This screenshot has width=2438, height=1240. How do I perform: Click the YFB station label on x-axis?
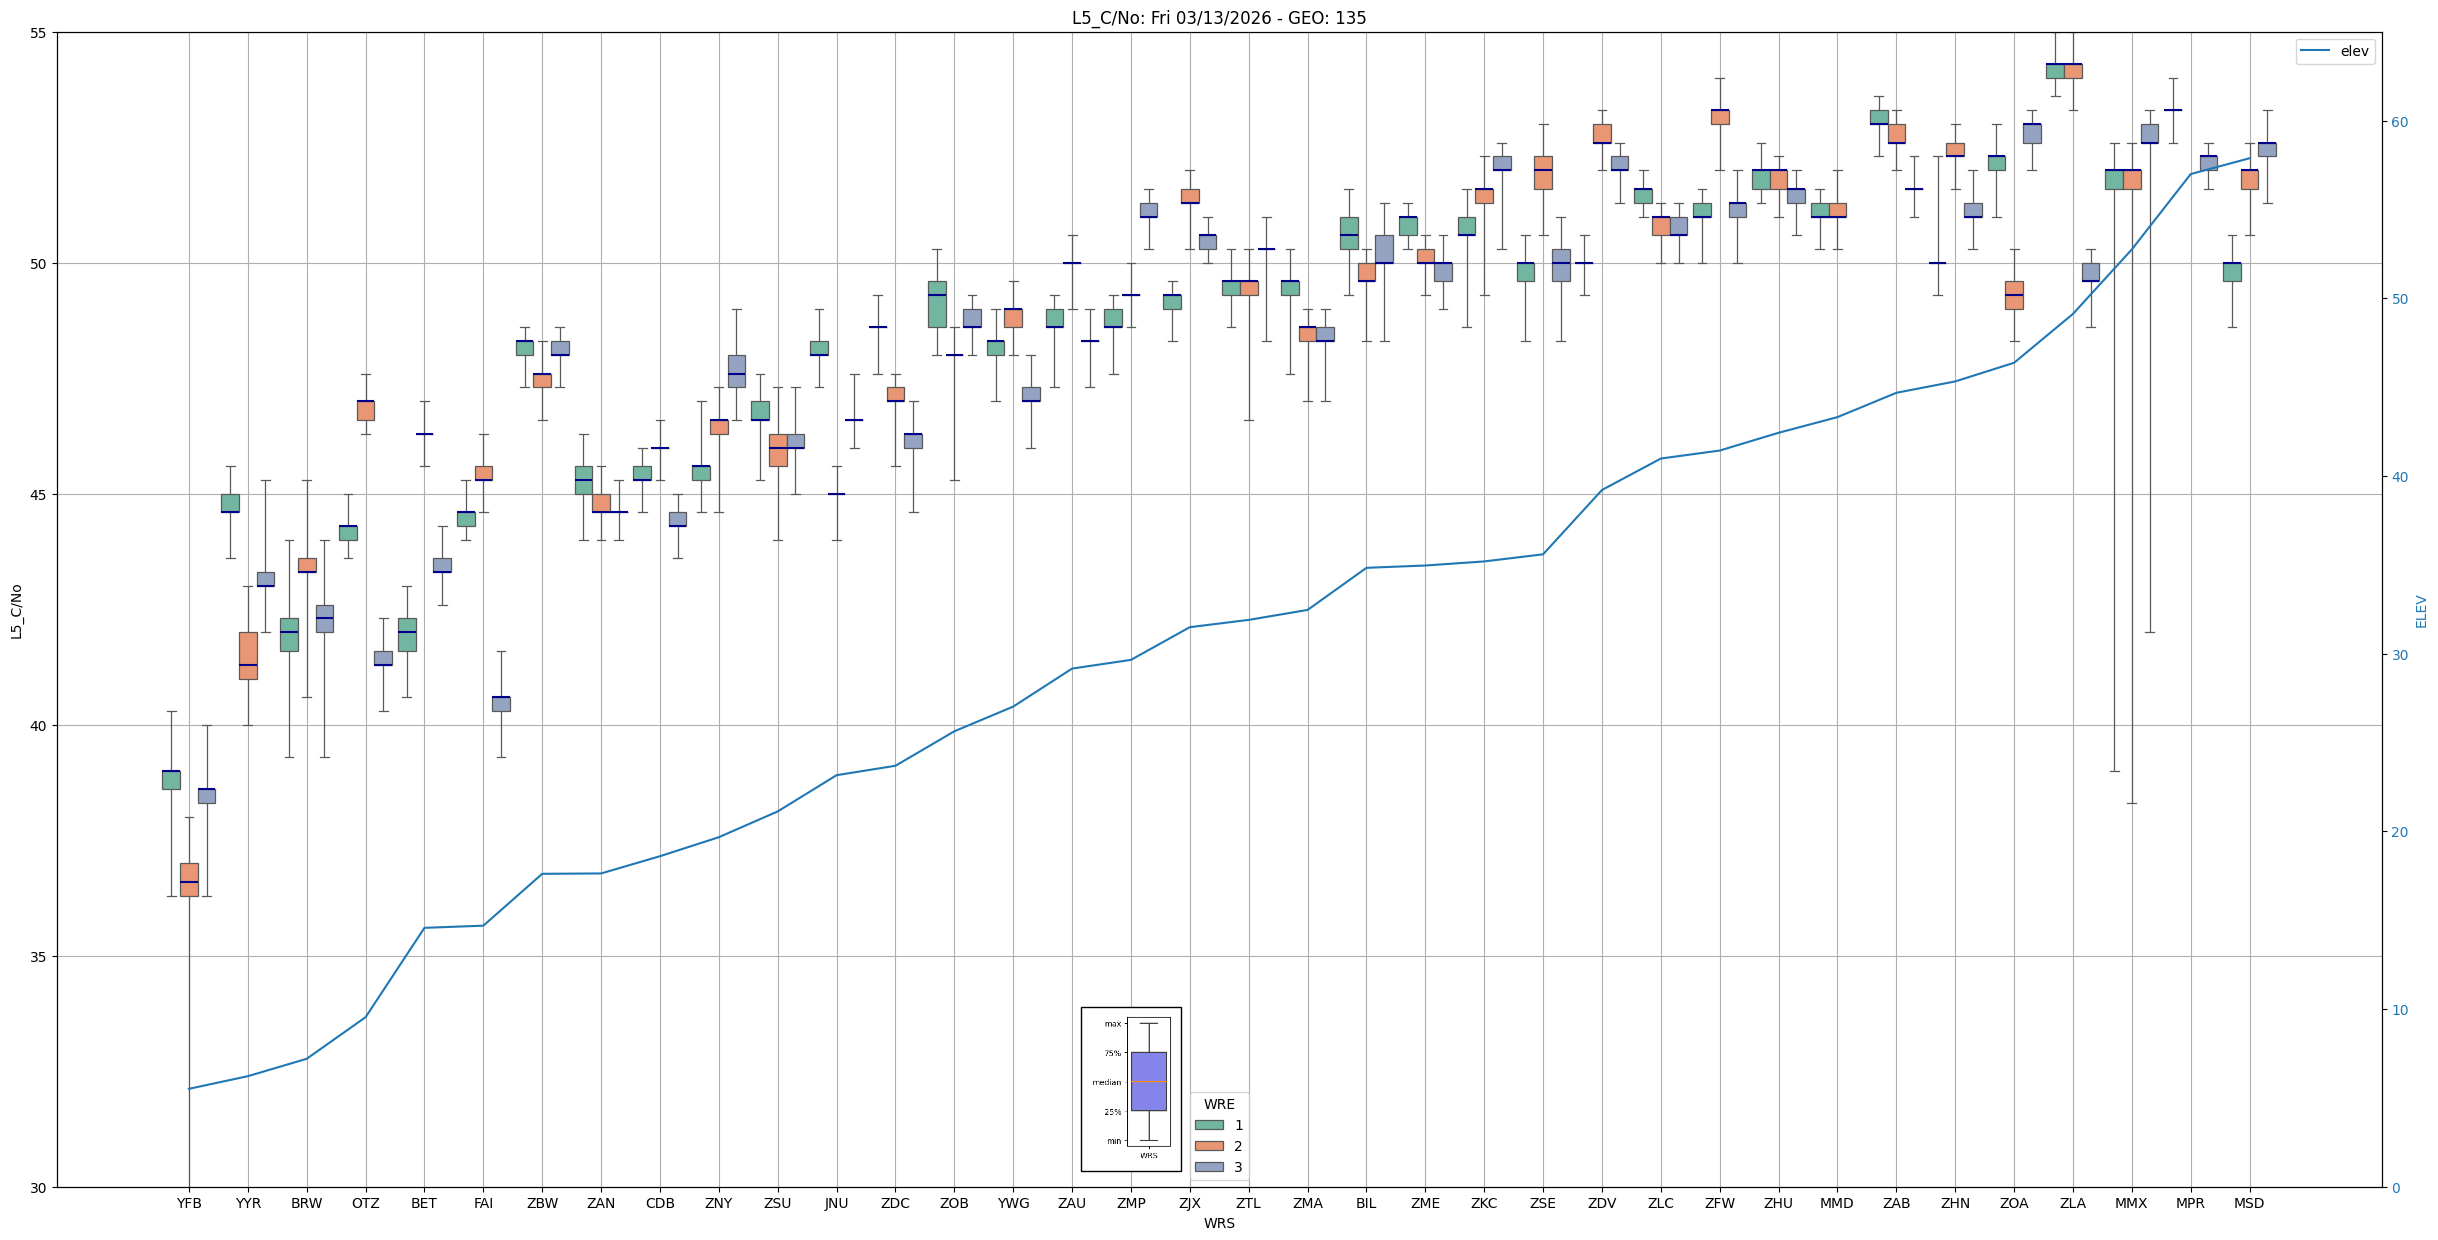189,1203
